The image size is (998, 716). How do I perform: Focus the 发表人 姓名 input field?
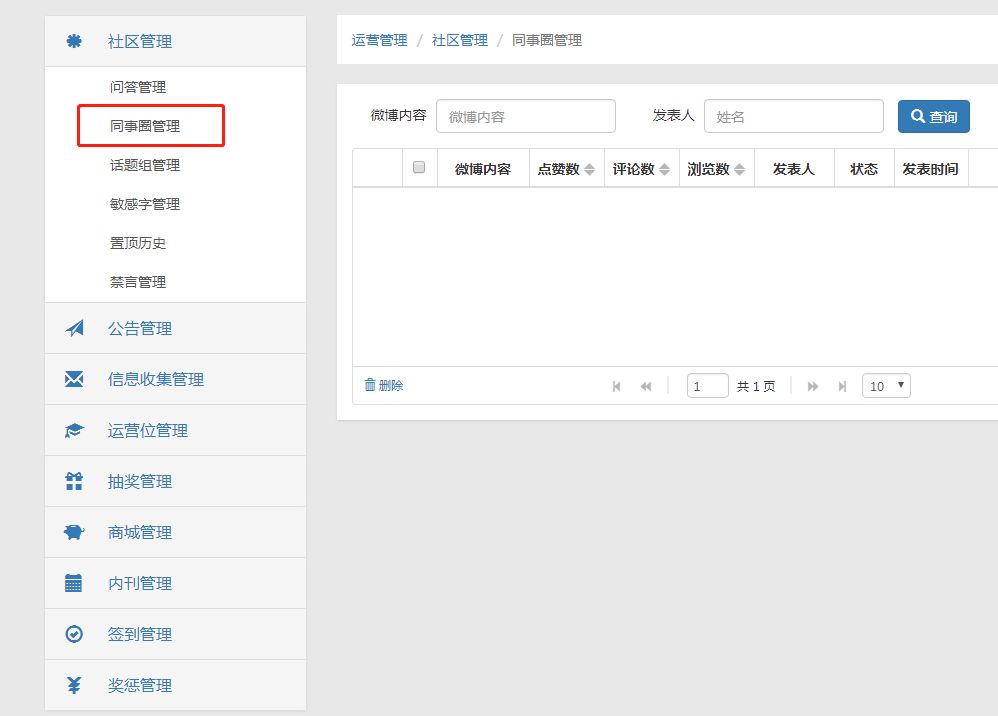click(x=794, y=116)
